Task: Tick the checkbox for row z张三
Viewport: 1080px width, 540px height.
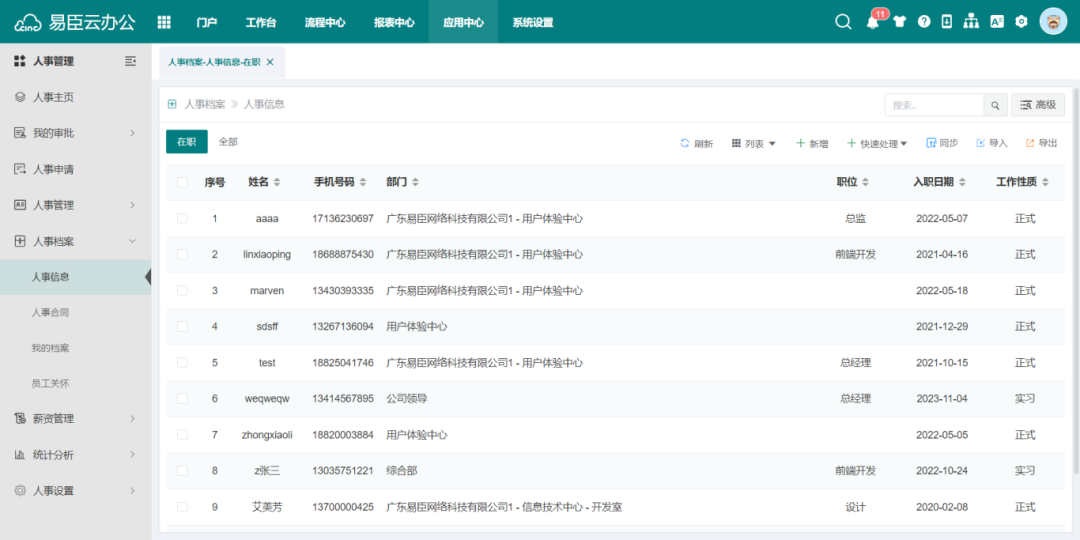Action: (182, 471)
